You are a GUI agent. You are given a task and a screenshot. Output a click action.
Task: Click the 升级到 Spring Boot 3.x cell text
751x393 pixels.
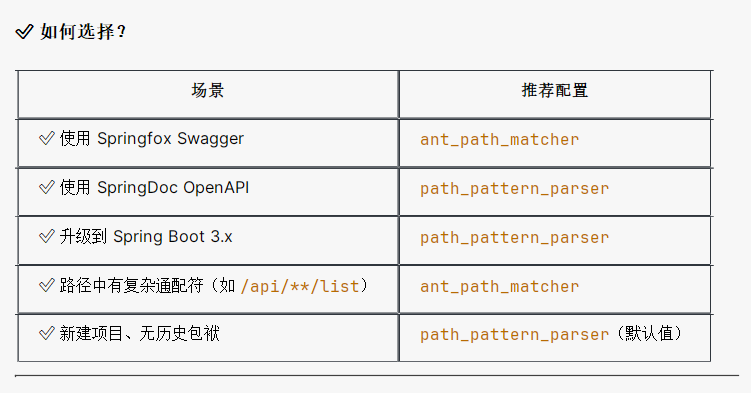[146, 236]
